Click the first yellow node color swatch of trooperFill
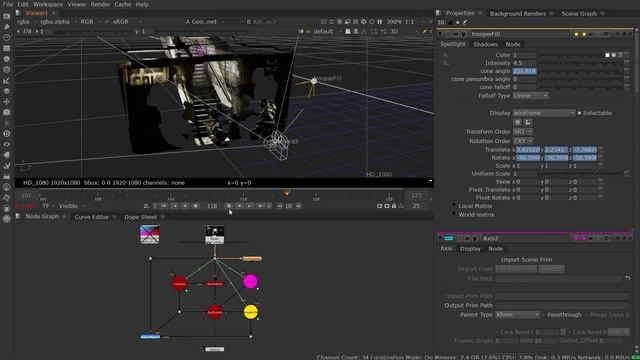Viewport: 640px width, 360px height. 576,34
